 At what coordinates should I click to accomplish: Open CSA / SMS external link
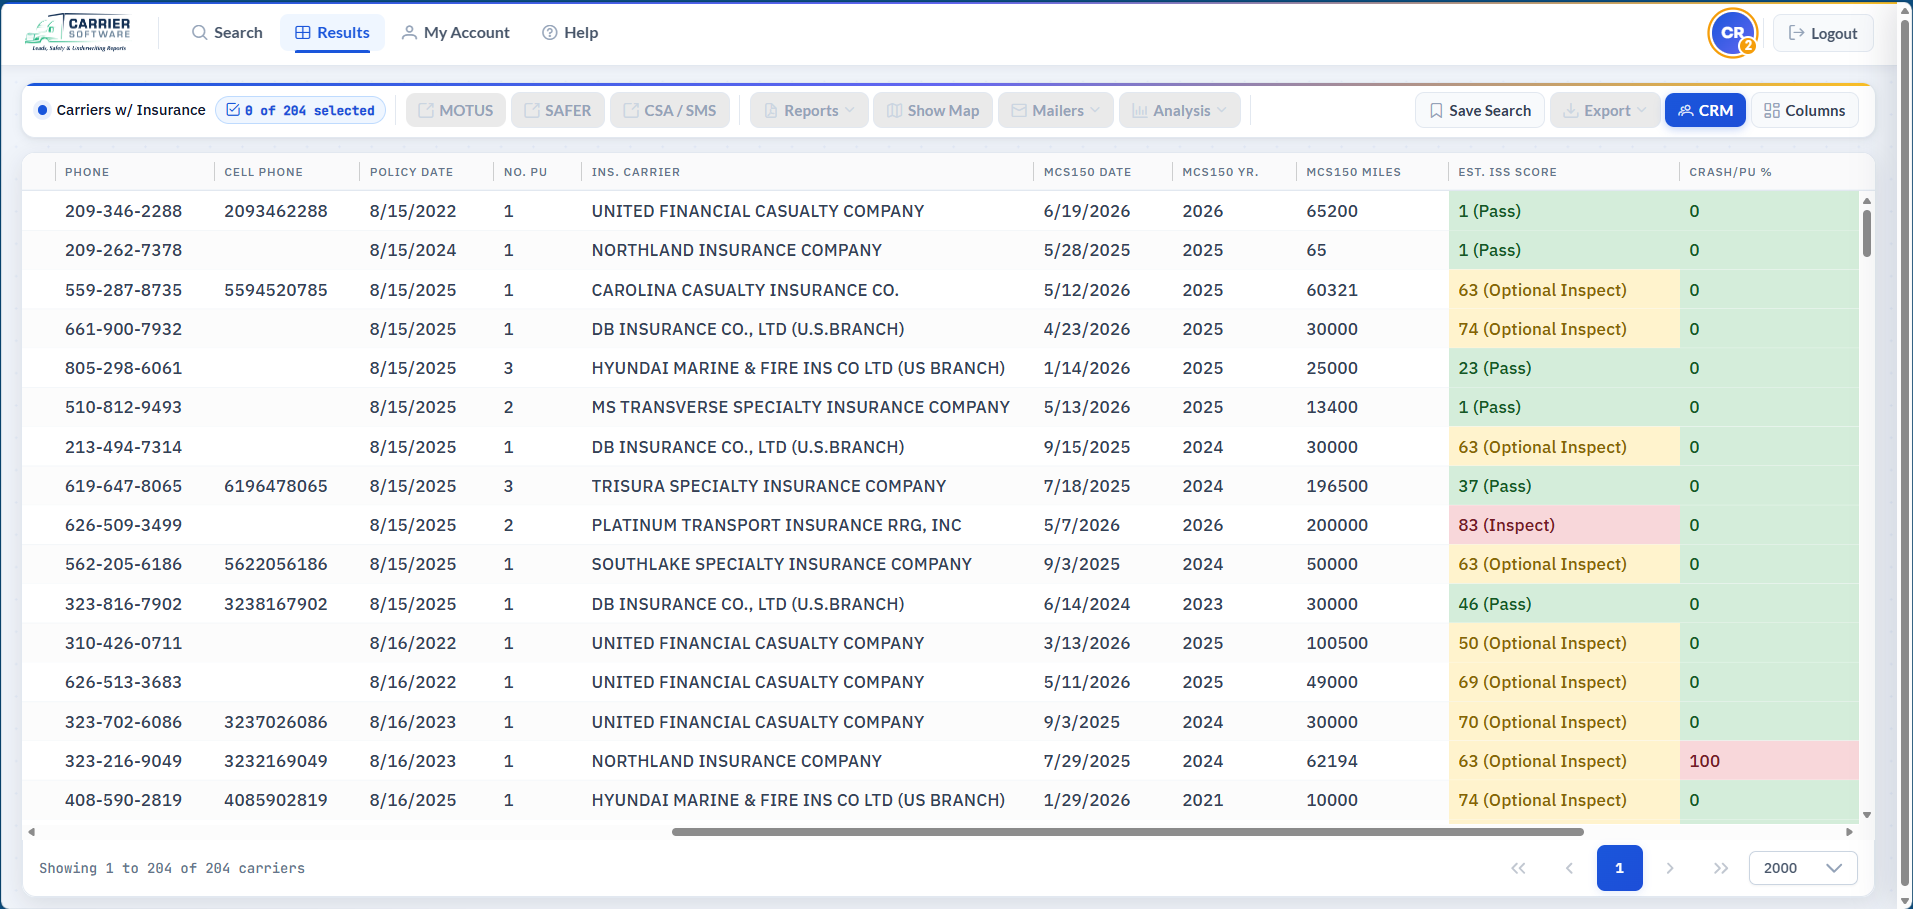[670, 110]
